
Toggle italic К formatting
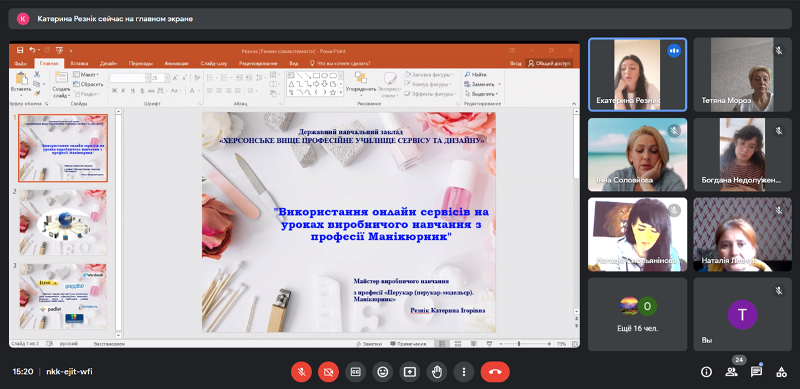pyautogui.click(x=123, y=91)
